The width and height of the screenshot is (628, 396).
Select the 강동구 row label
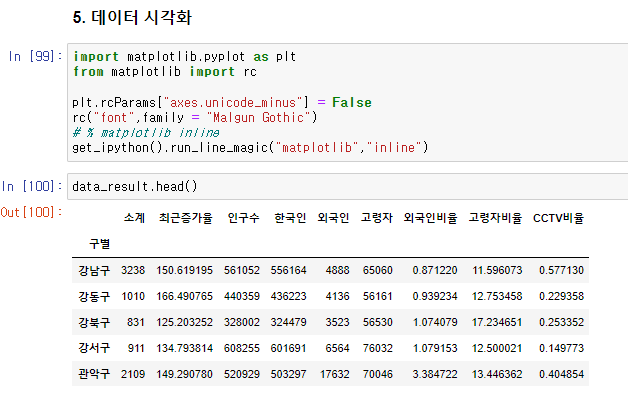point(94,296)
